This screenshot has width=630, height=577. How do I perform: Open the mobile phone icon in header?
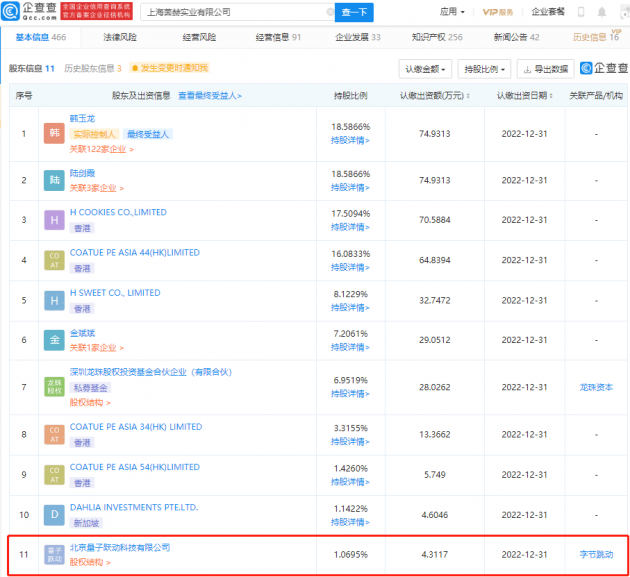point(581,12)
